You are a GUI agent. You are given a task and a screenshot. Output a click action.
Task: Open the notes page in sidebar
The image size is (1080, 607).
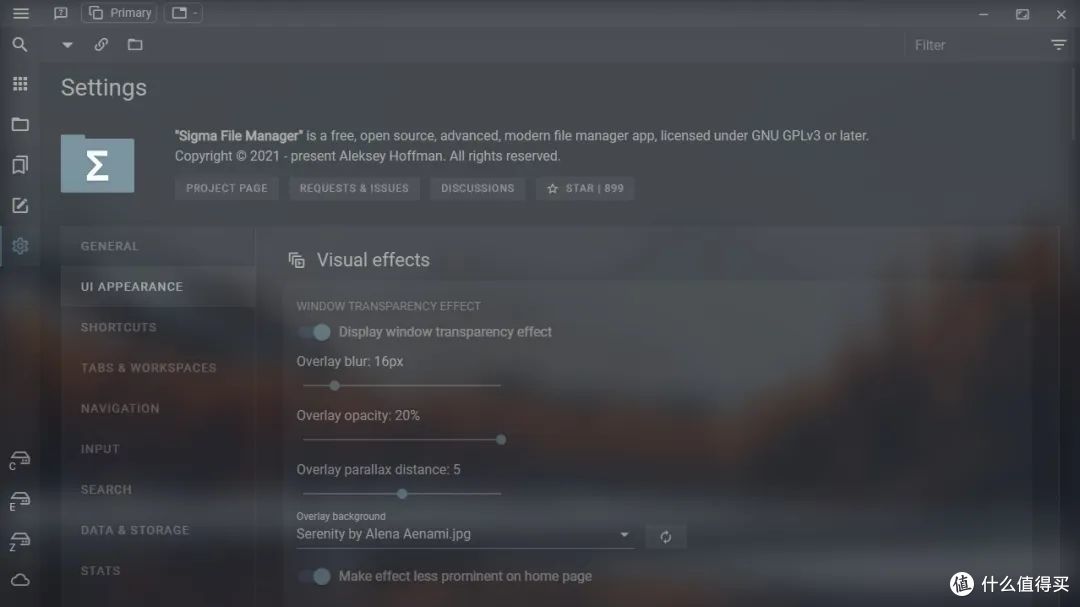pyautogui.click(x=20, y=205)
